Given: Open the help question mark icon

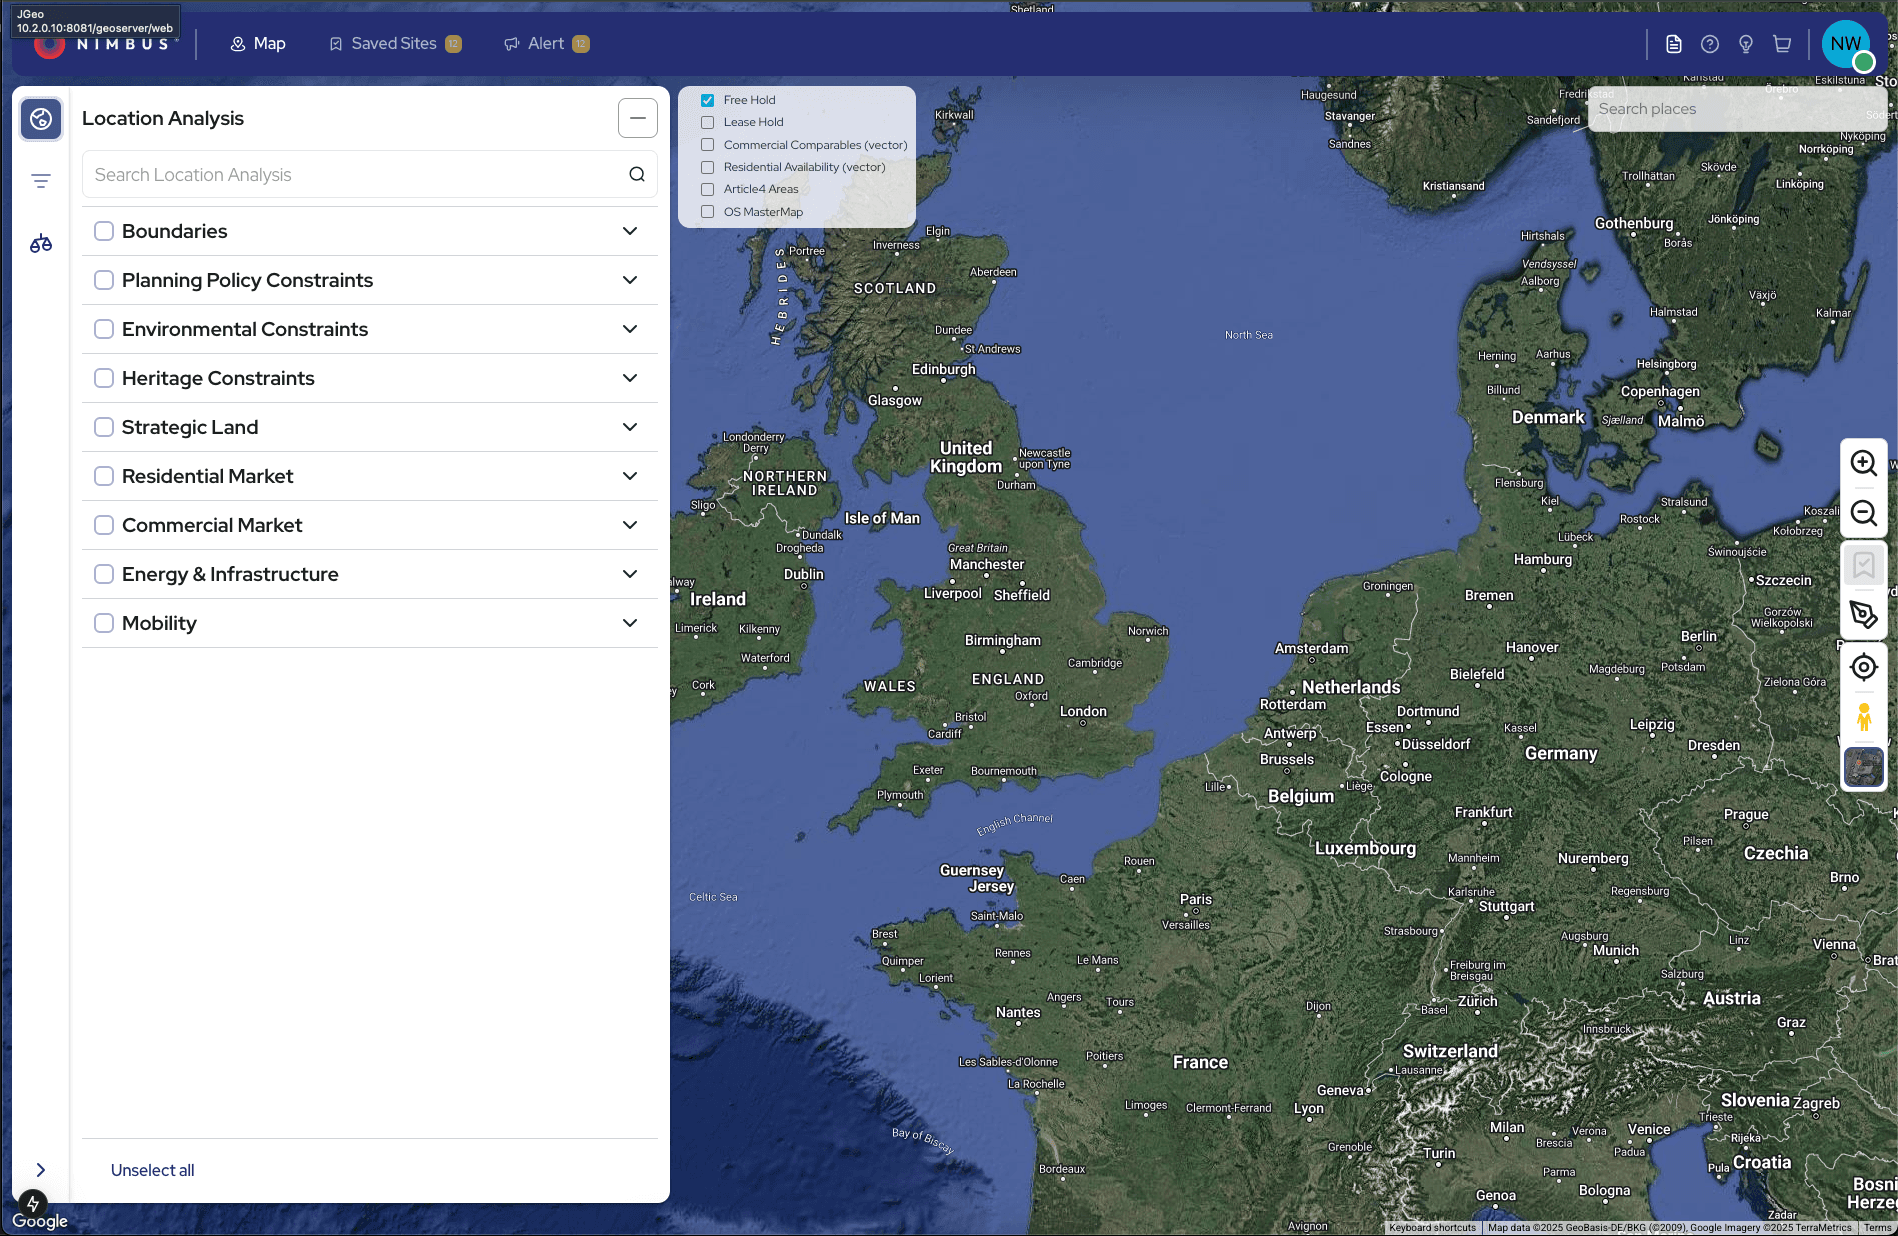Looking at the screenshot, I should pyautogui.click(x=1710, y=44).
